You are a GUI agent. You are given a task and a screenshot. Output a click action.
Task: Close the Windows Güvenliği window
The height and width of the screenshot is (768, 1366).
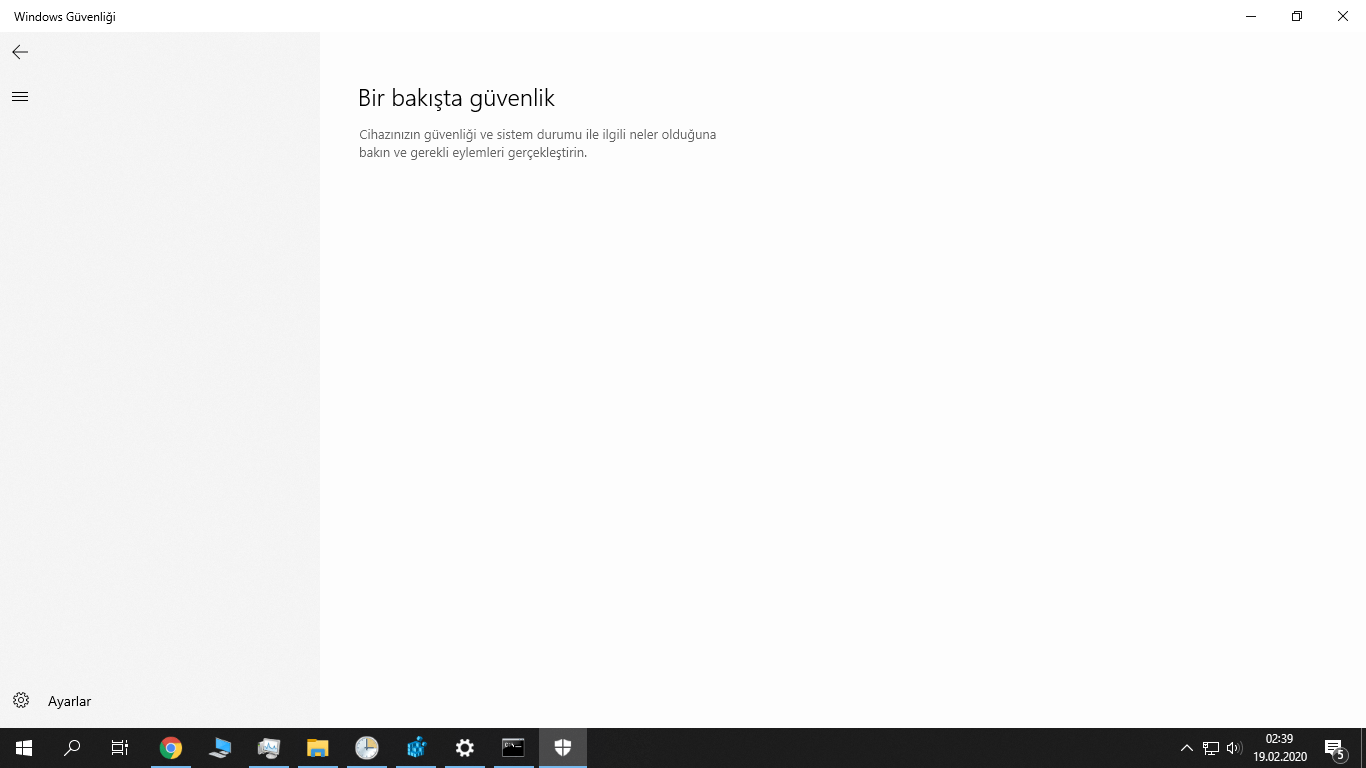(1343, 16)
